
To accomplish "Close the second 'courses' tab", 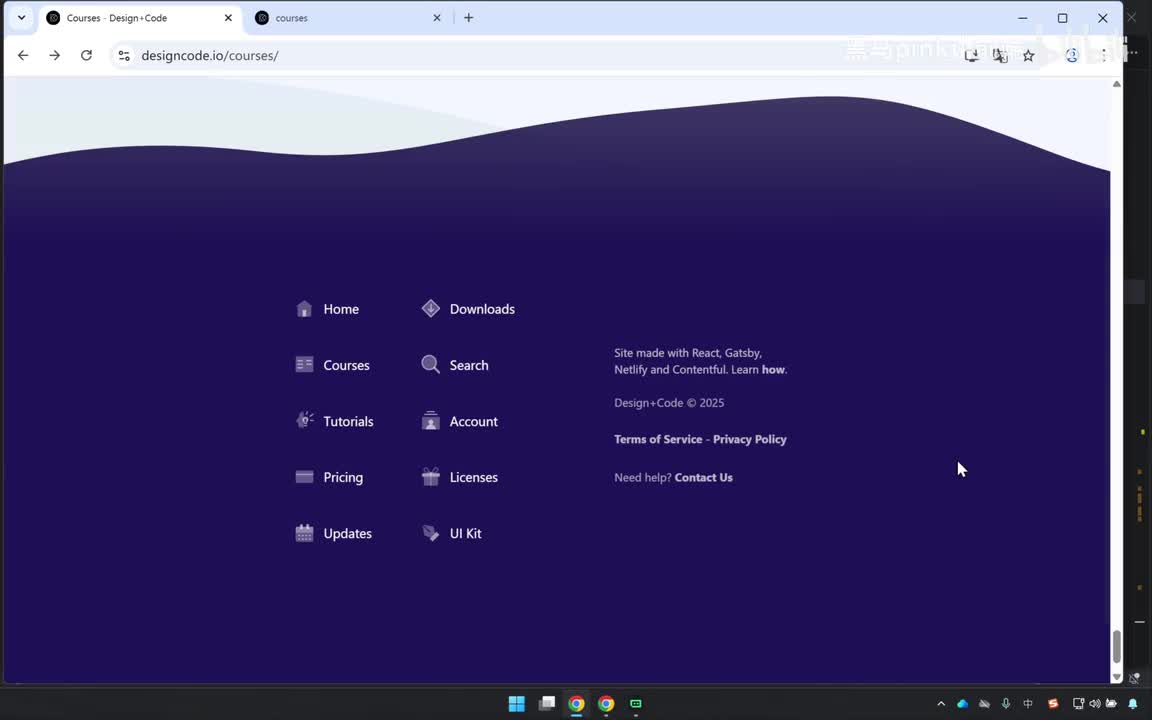I will click(x=436, y=18).
